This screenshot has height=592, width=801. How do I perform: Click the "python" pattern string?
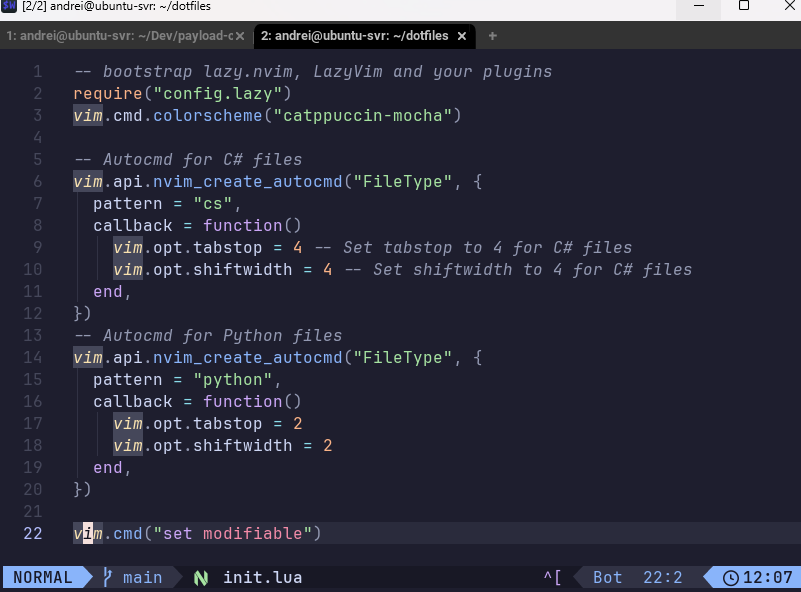click(232, 379)
